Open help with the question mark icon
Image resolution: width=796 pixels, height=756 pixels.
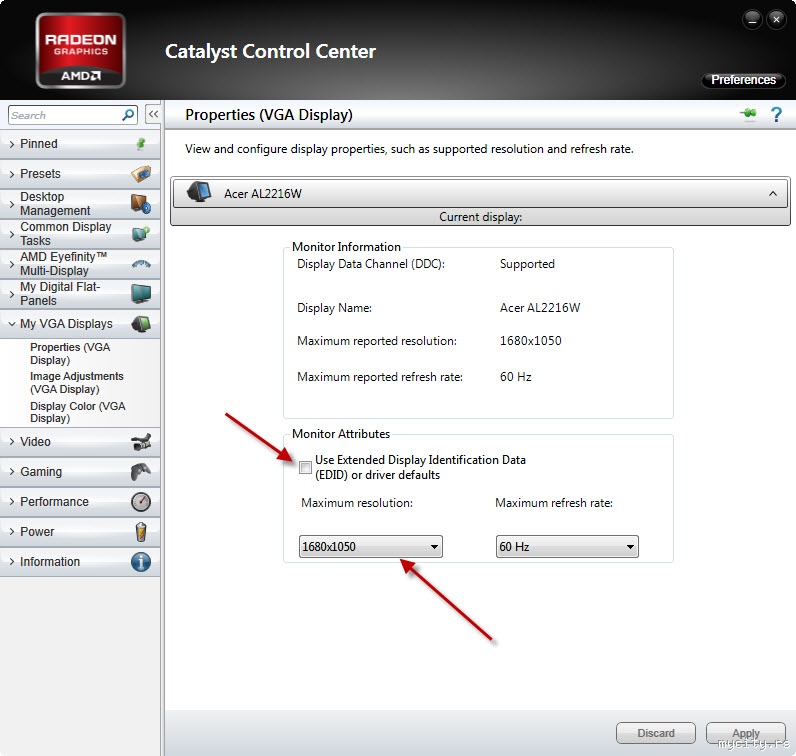coord(776,114)
